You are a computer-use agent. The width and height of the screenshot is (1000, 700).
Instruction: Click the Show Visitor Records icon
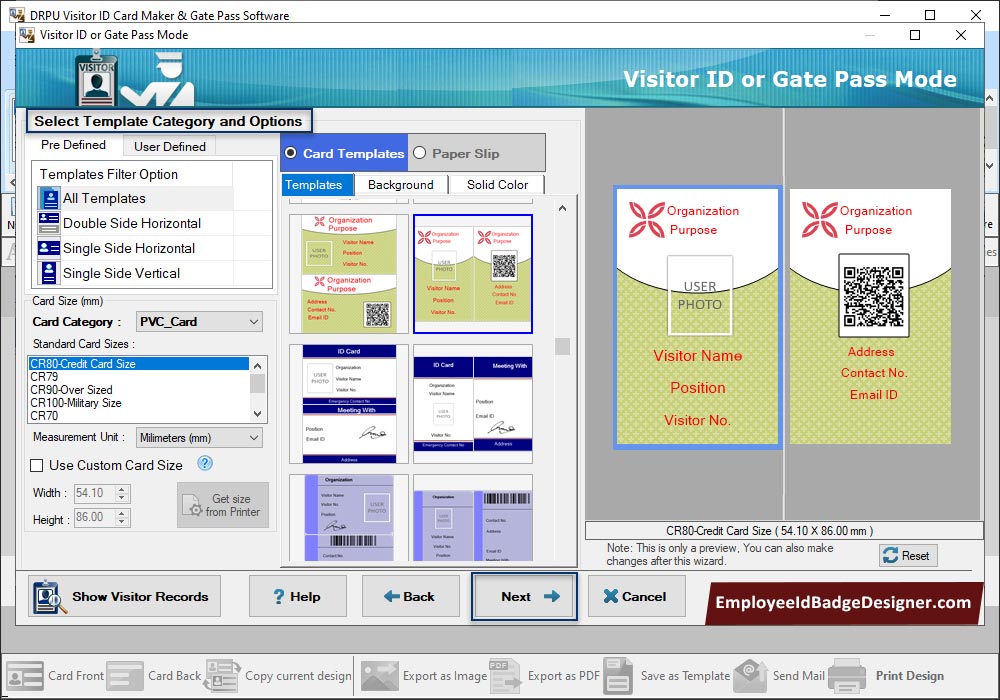click(48, 597)
